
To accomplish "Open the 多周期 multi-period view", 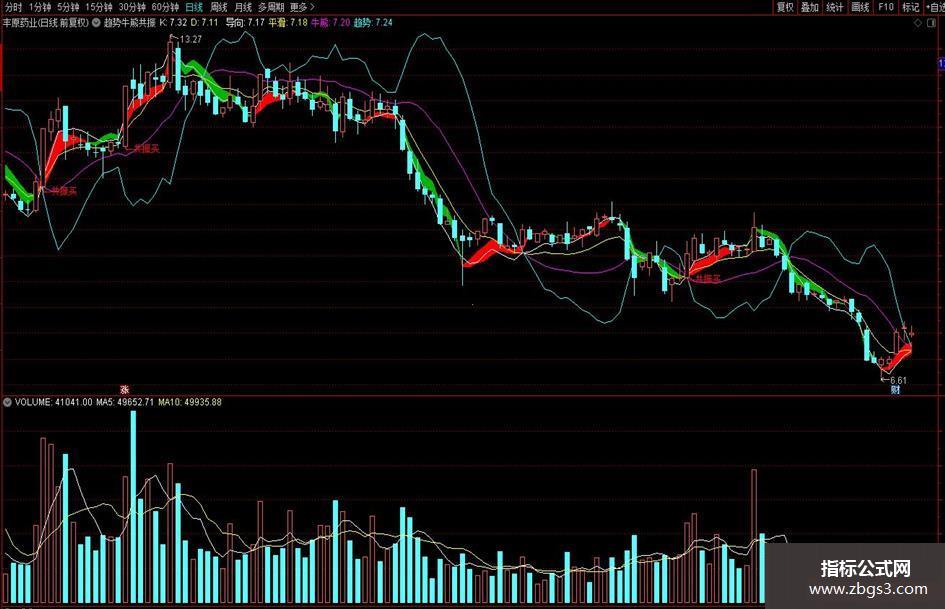I will 271,7.
